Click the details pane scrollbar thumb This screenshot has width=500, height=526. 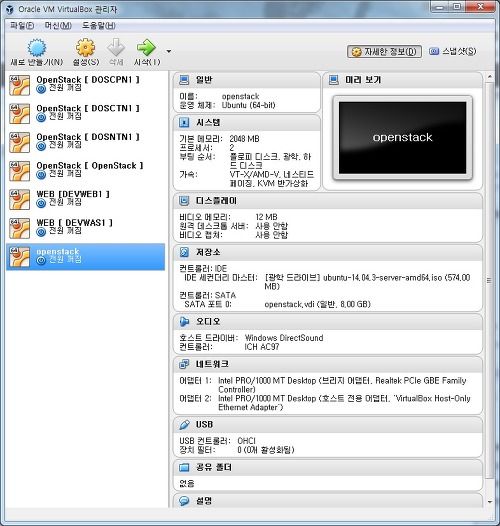(x=490, y=280)
